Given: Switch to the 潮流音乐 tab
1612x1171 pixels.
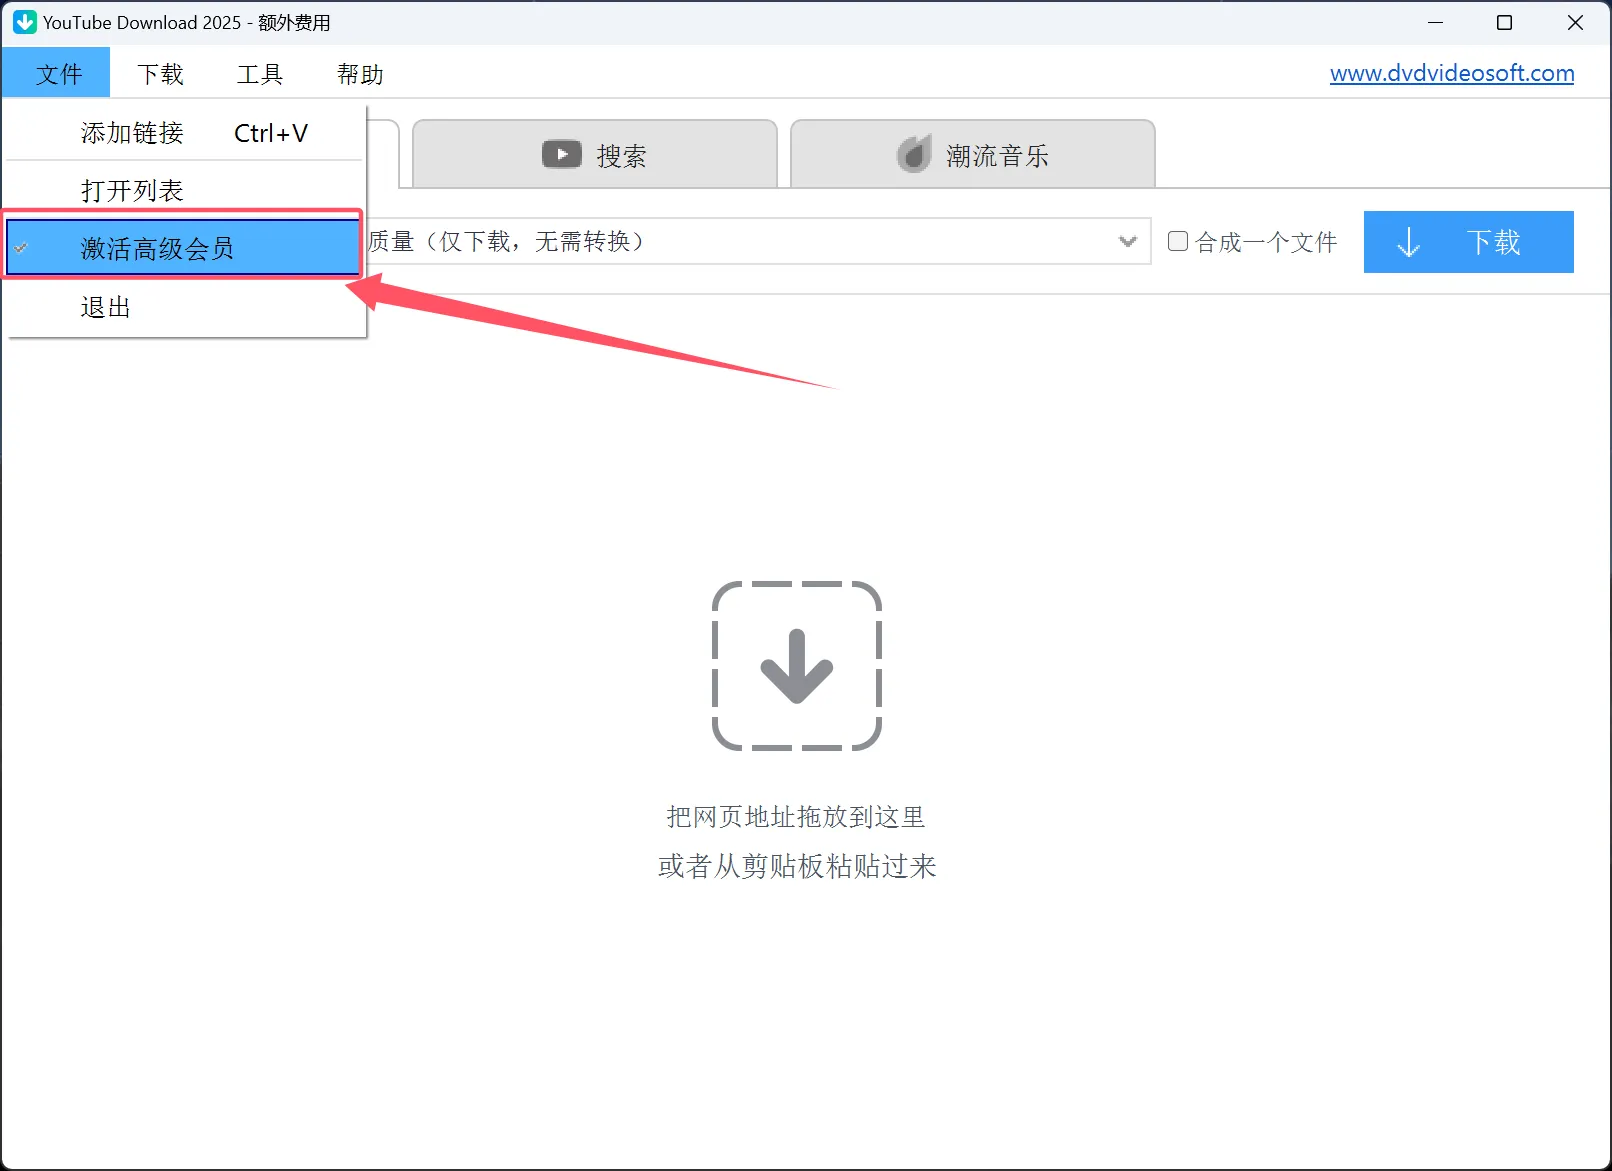Looking at the screenshot, I should [972, 155].
